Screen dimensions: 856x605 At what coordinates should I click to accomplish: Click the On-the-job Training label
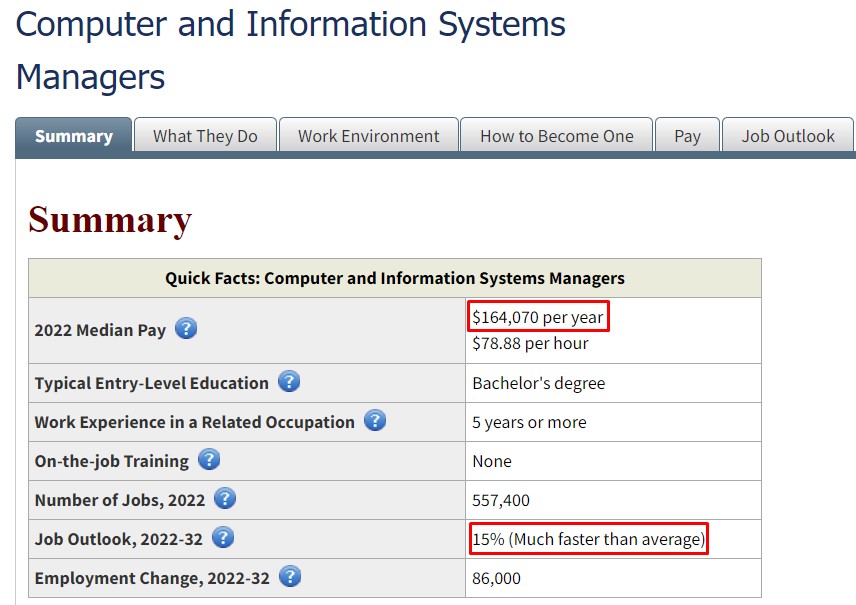coord(111,461)
